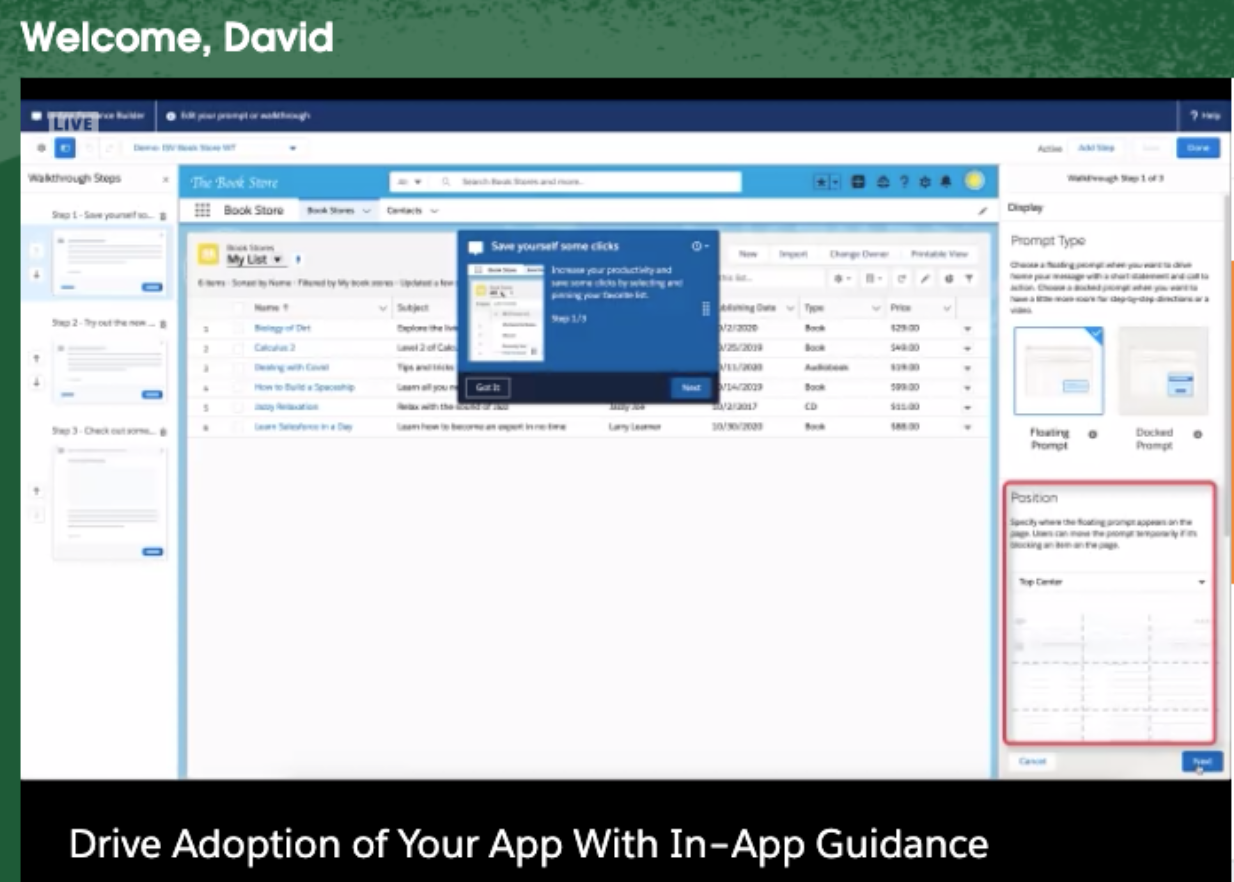This screenshot has height=882, width=1234.
Task: Click the Add Step button
Action: [x=1096, y=148]
